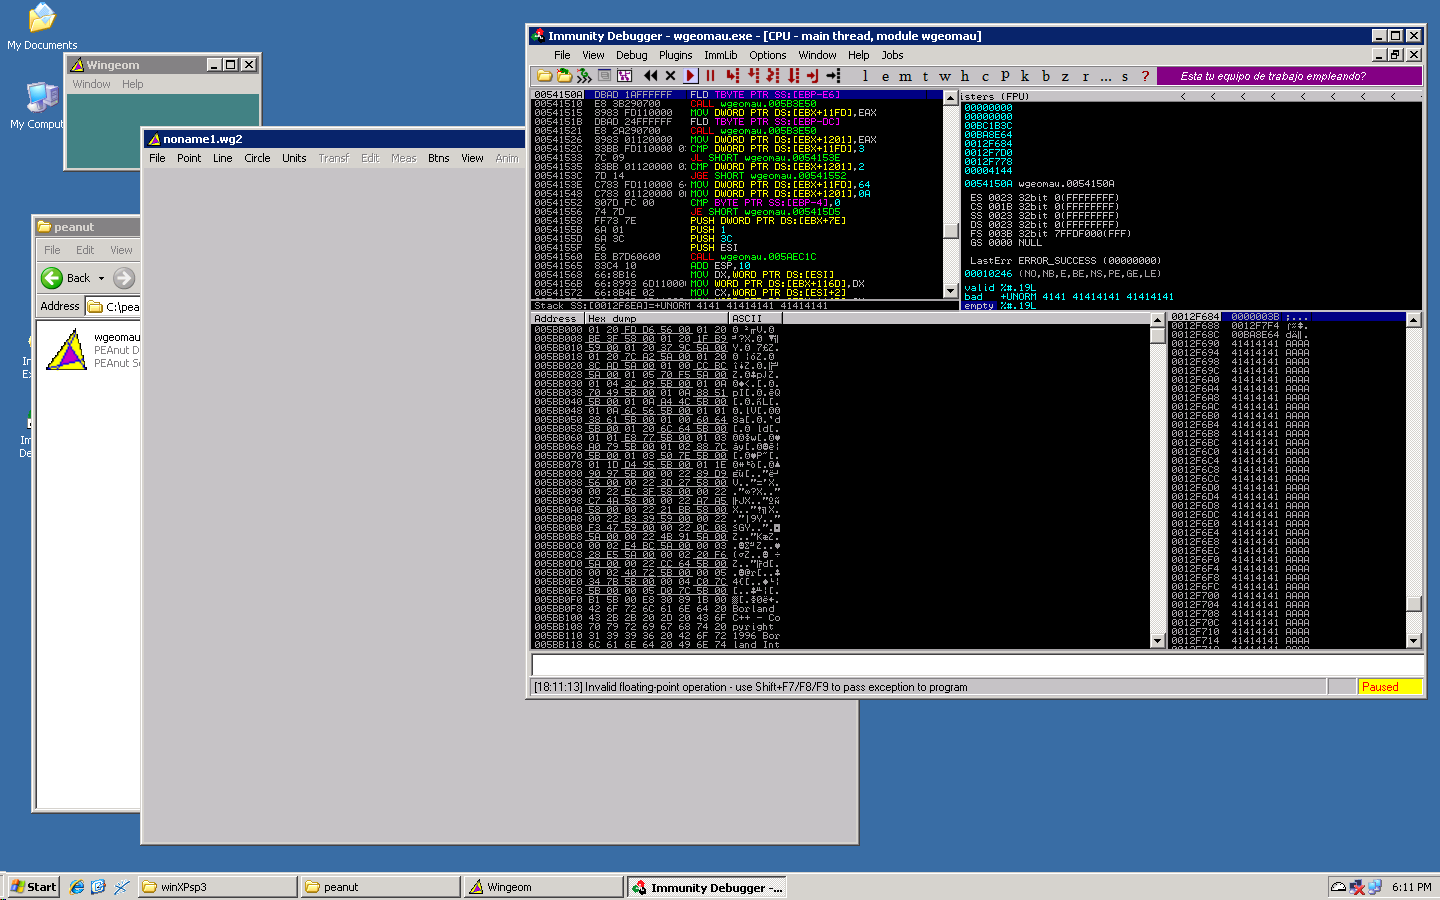Show windows list with 'w' button

pos(945,76)
